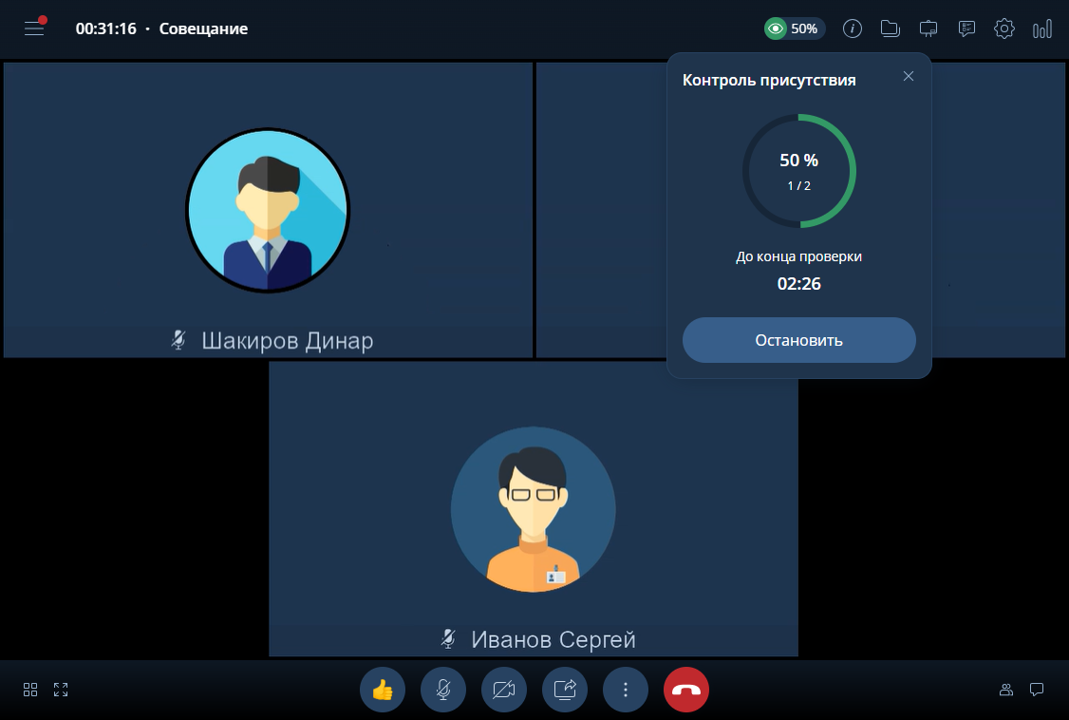Click the 50% attendance progress ring

[799, 171]
